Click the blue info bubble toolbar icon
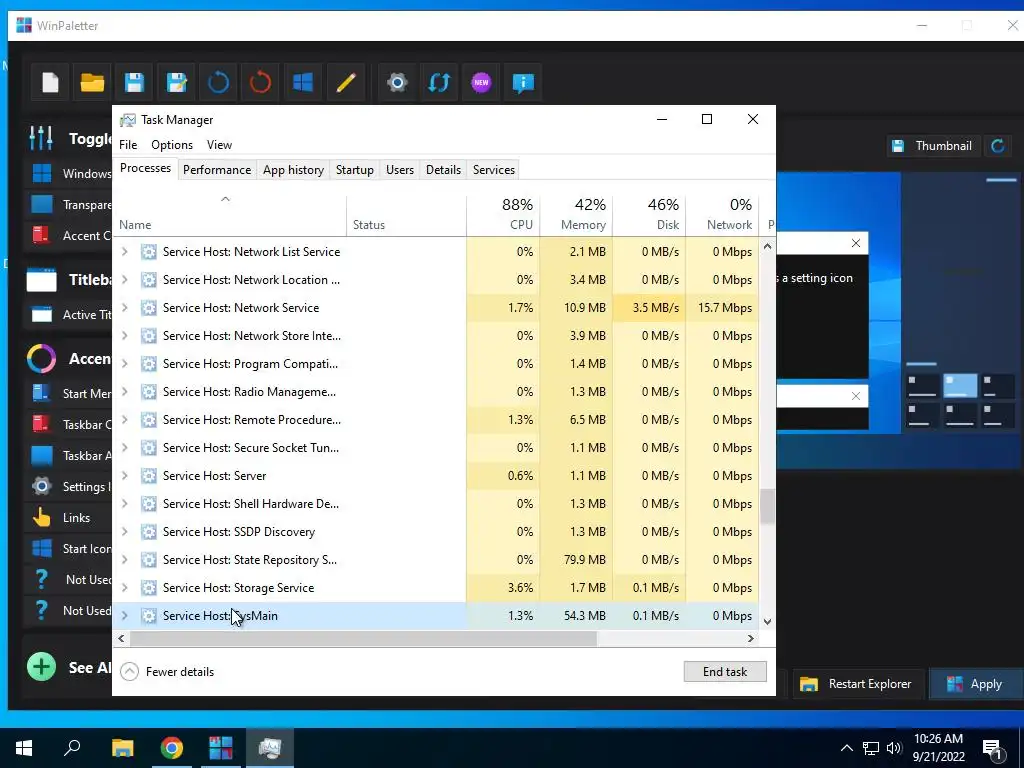This screenshot has height=768, width=1024. [x=523, y=82]
